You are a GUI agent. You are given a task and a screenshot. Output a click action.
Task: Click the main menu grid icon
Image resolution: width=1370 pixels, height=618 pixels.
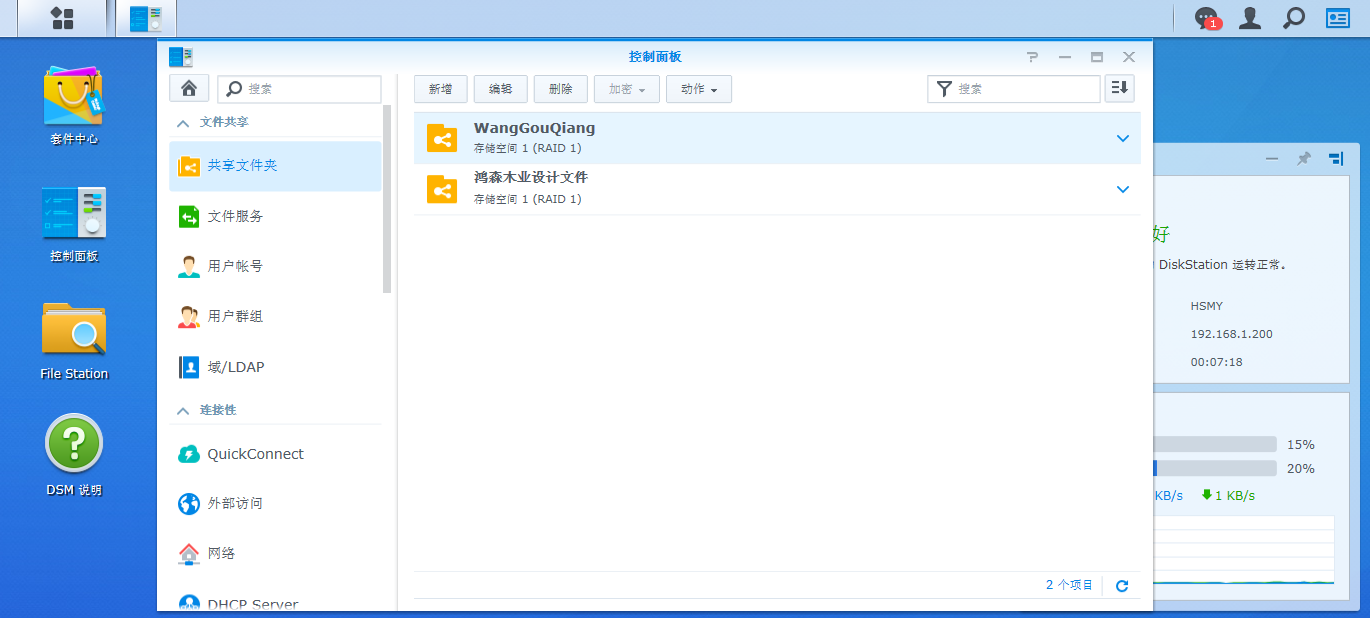point(62,18)
